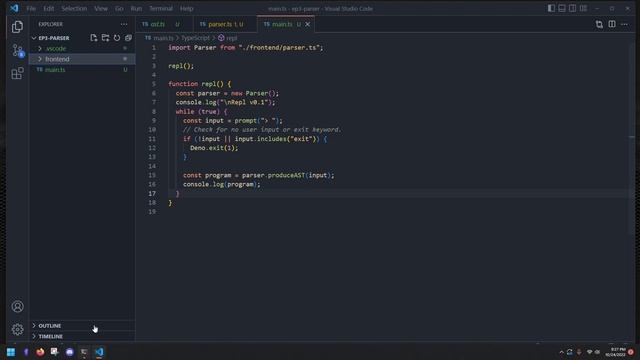Open main.ts in the file tree
This screenshot has width=640, height=360.
coord(82,70)
